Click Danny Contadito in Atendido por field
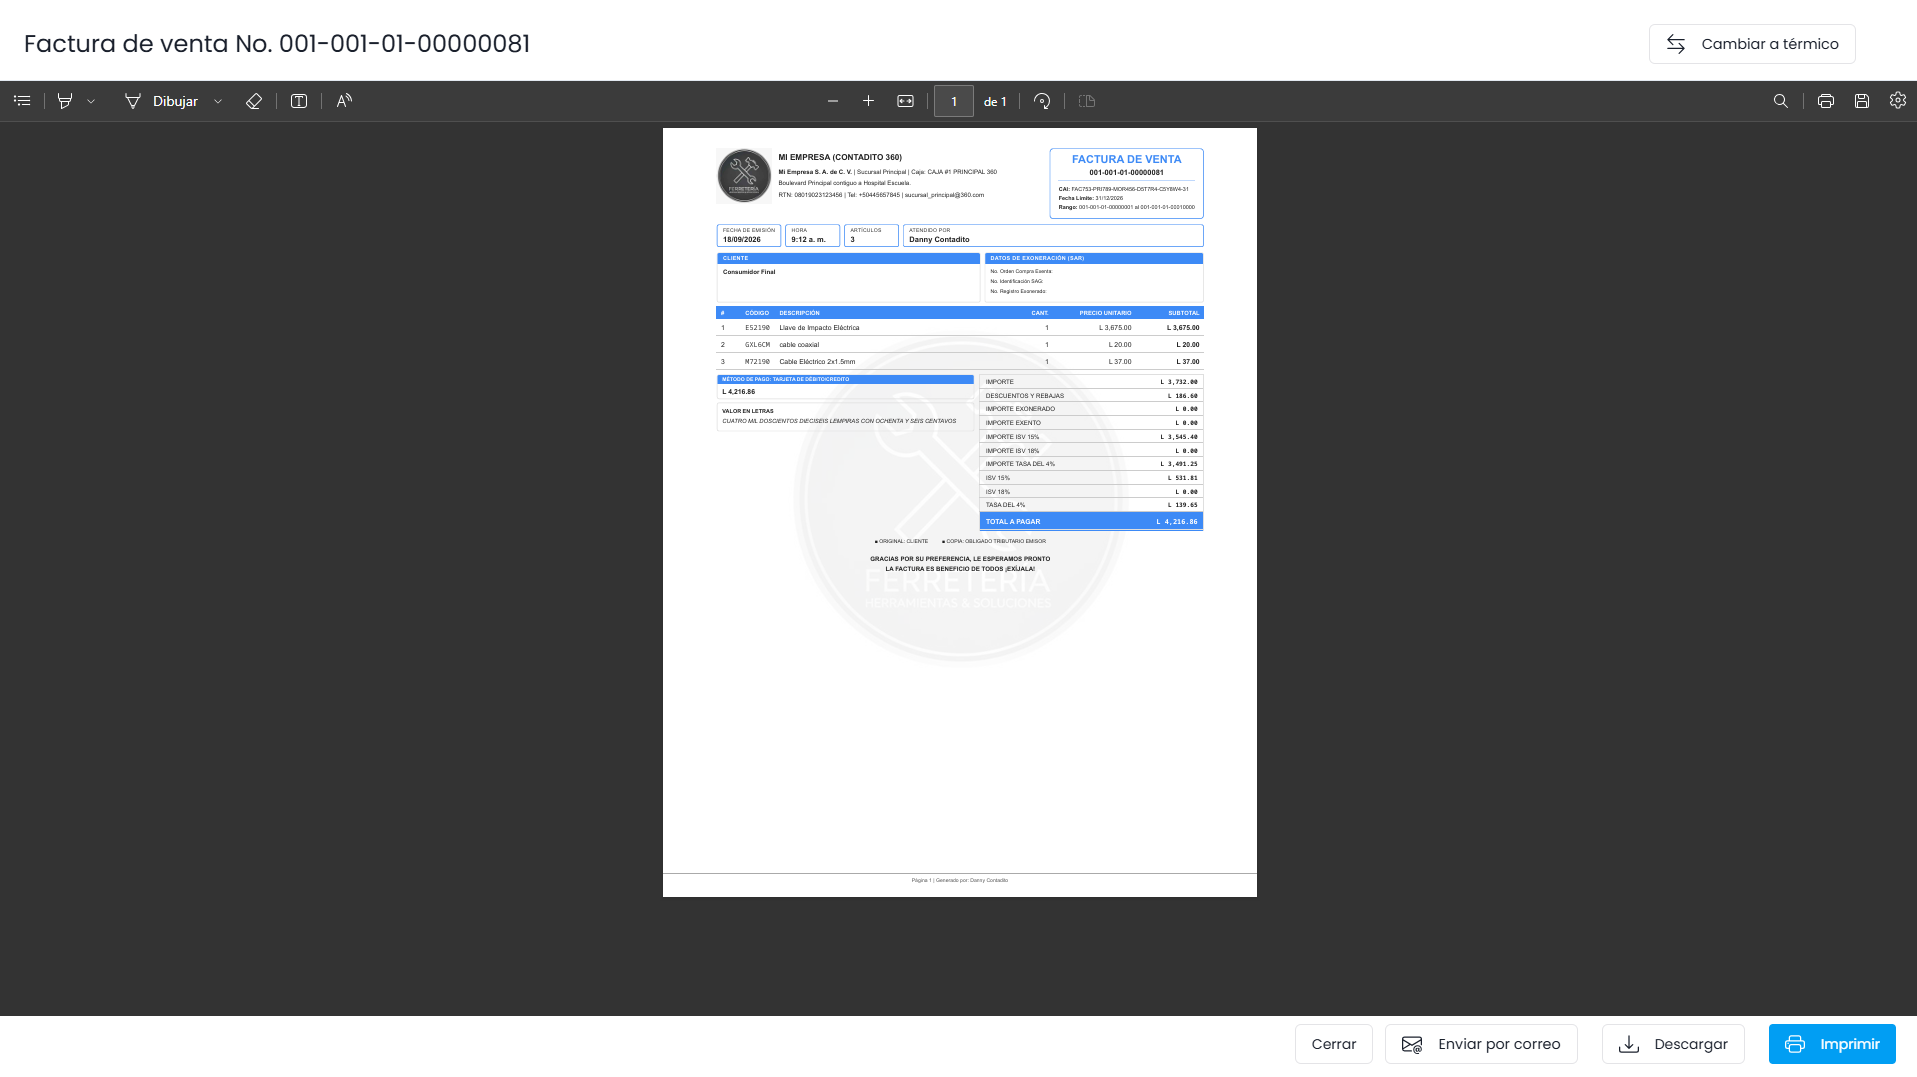The width and height of the screenshot is (1917, 1077). [x=939, y=240]
